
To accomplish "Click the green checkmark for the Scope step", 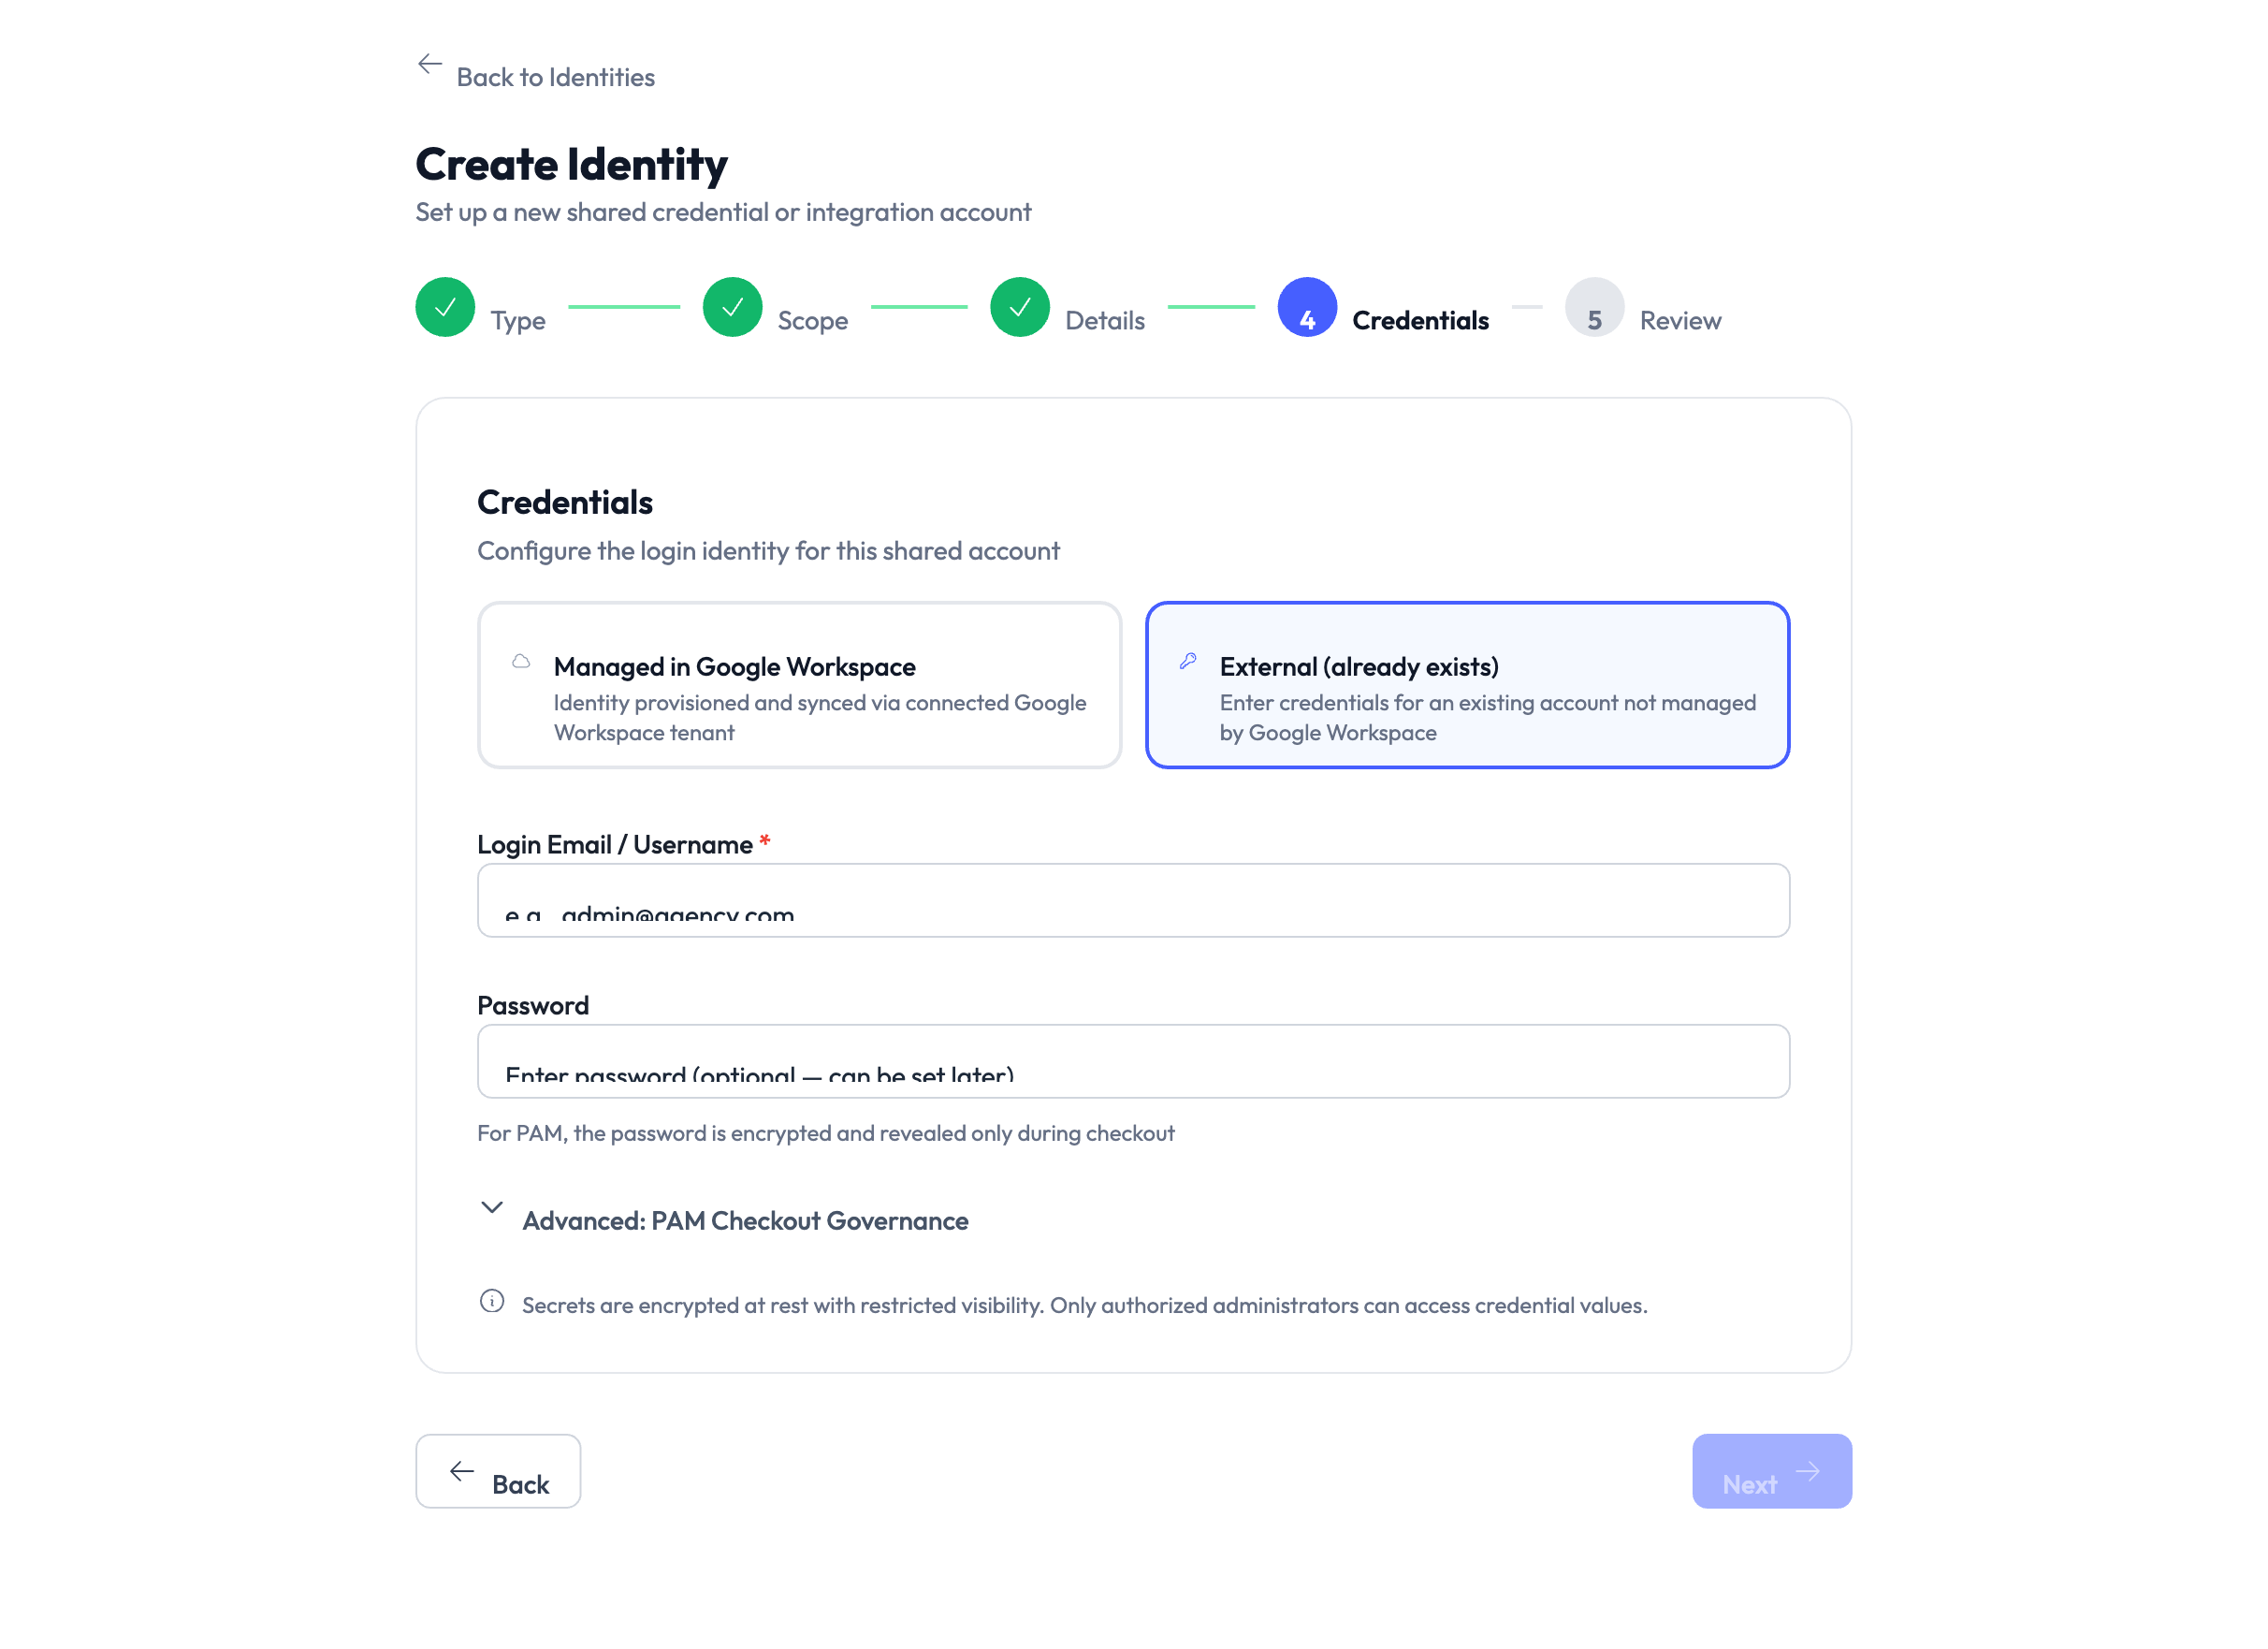I will pos(732,307).
